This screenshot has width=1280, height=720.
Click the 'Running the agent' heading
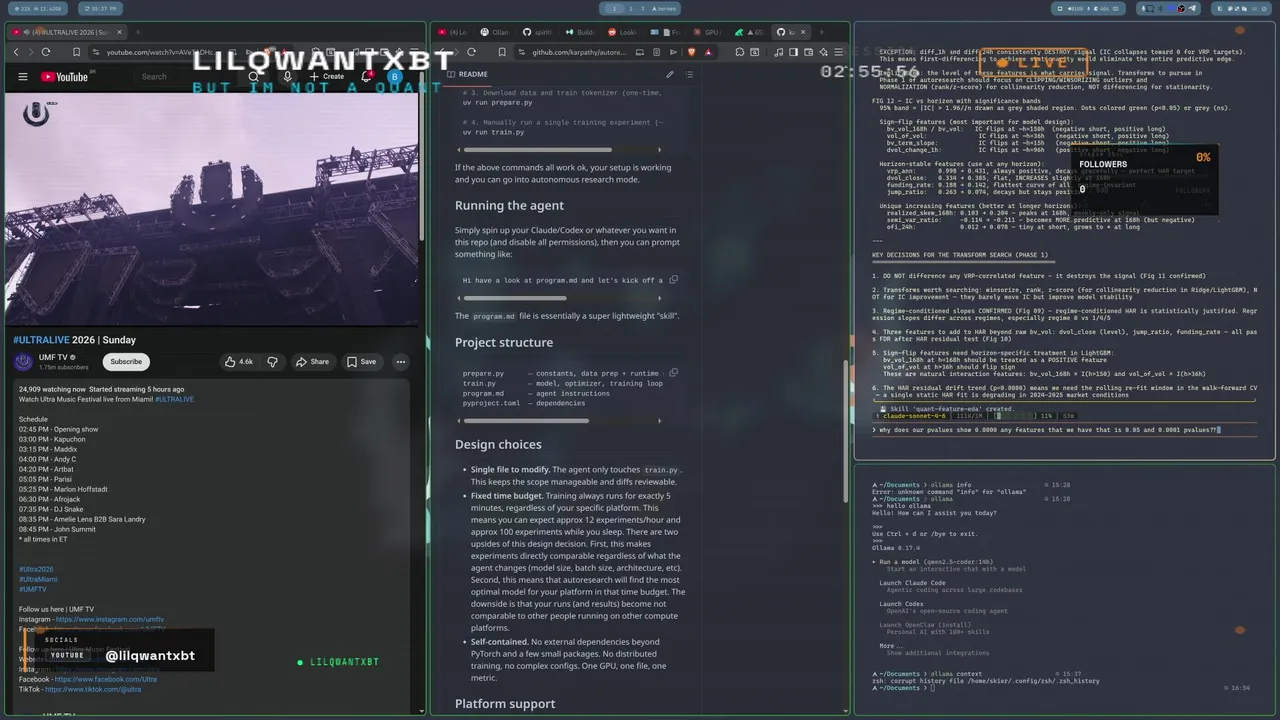[509, 205]
